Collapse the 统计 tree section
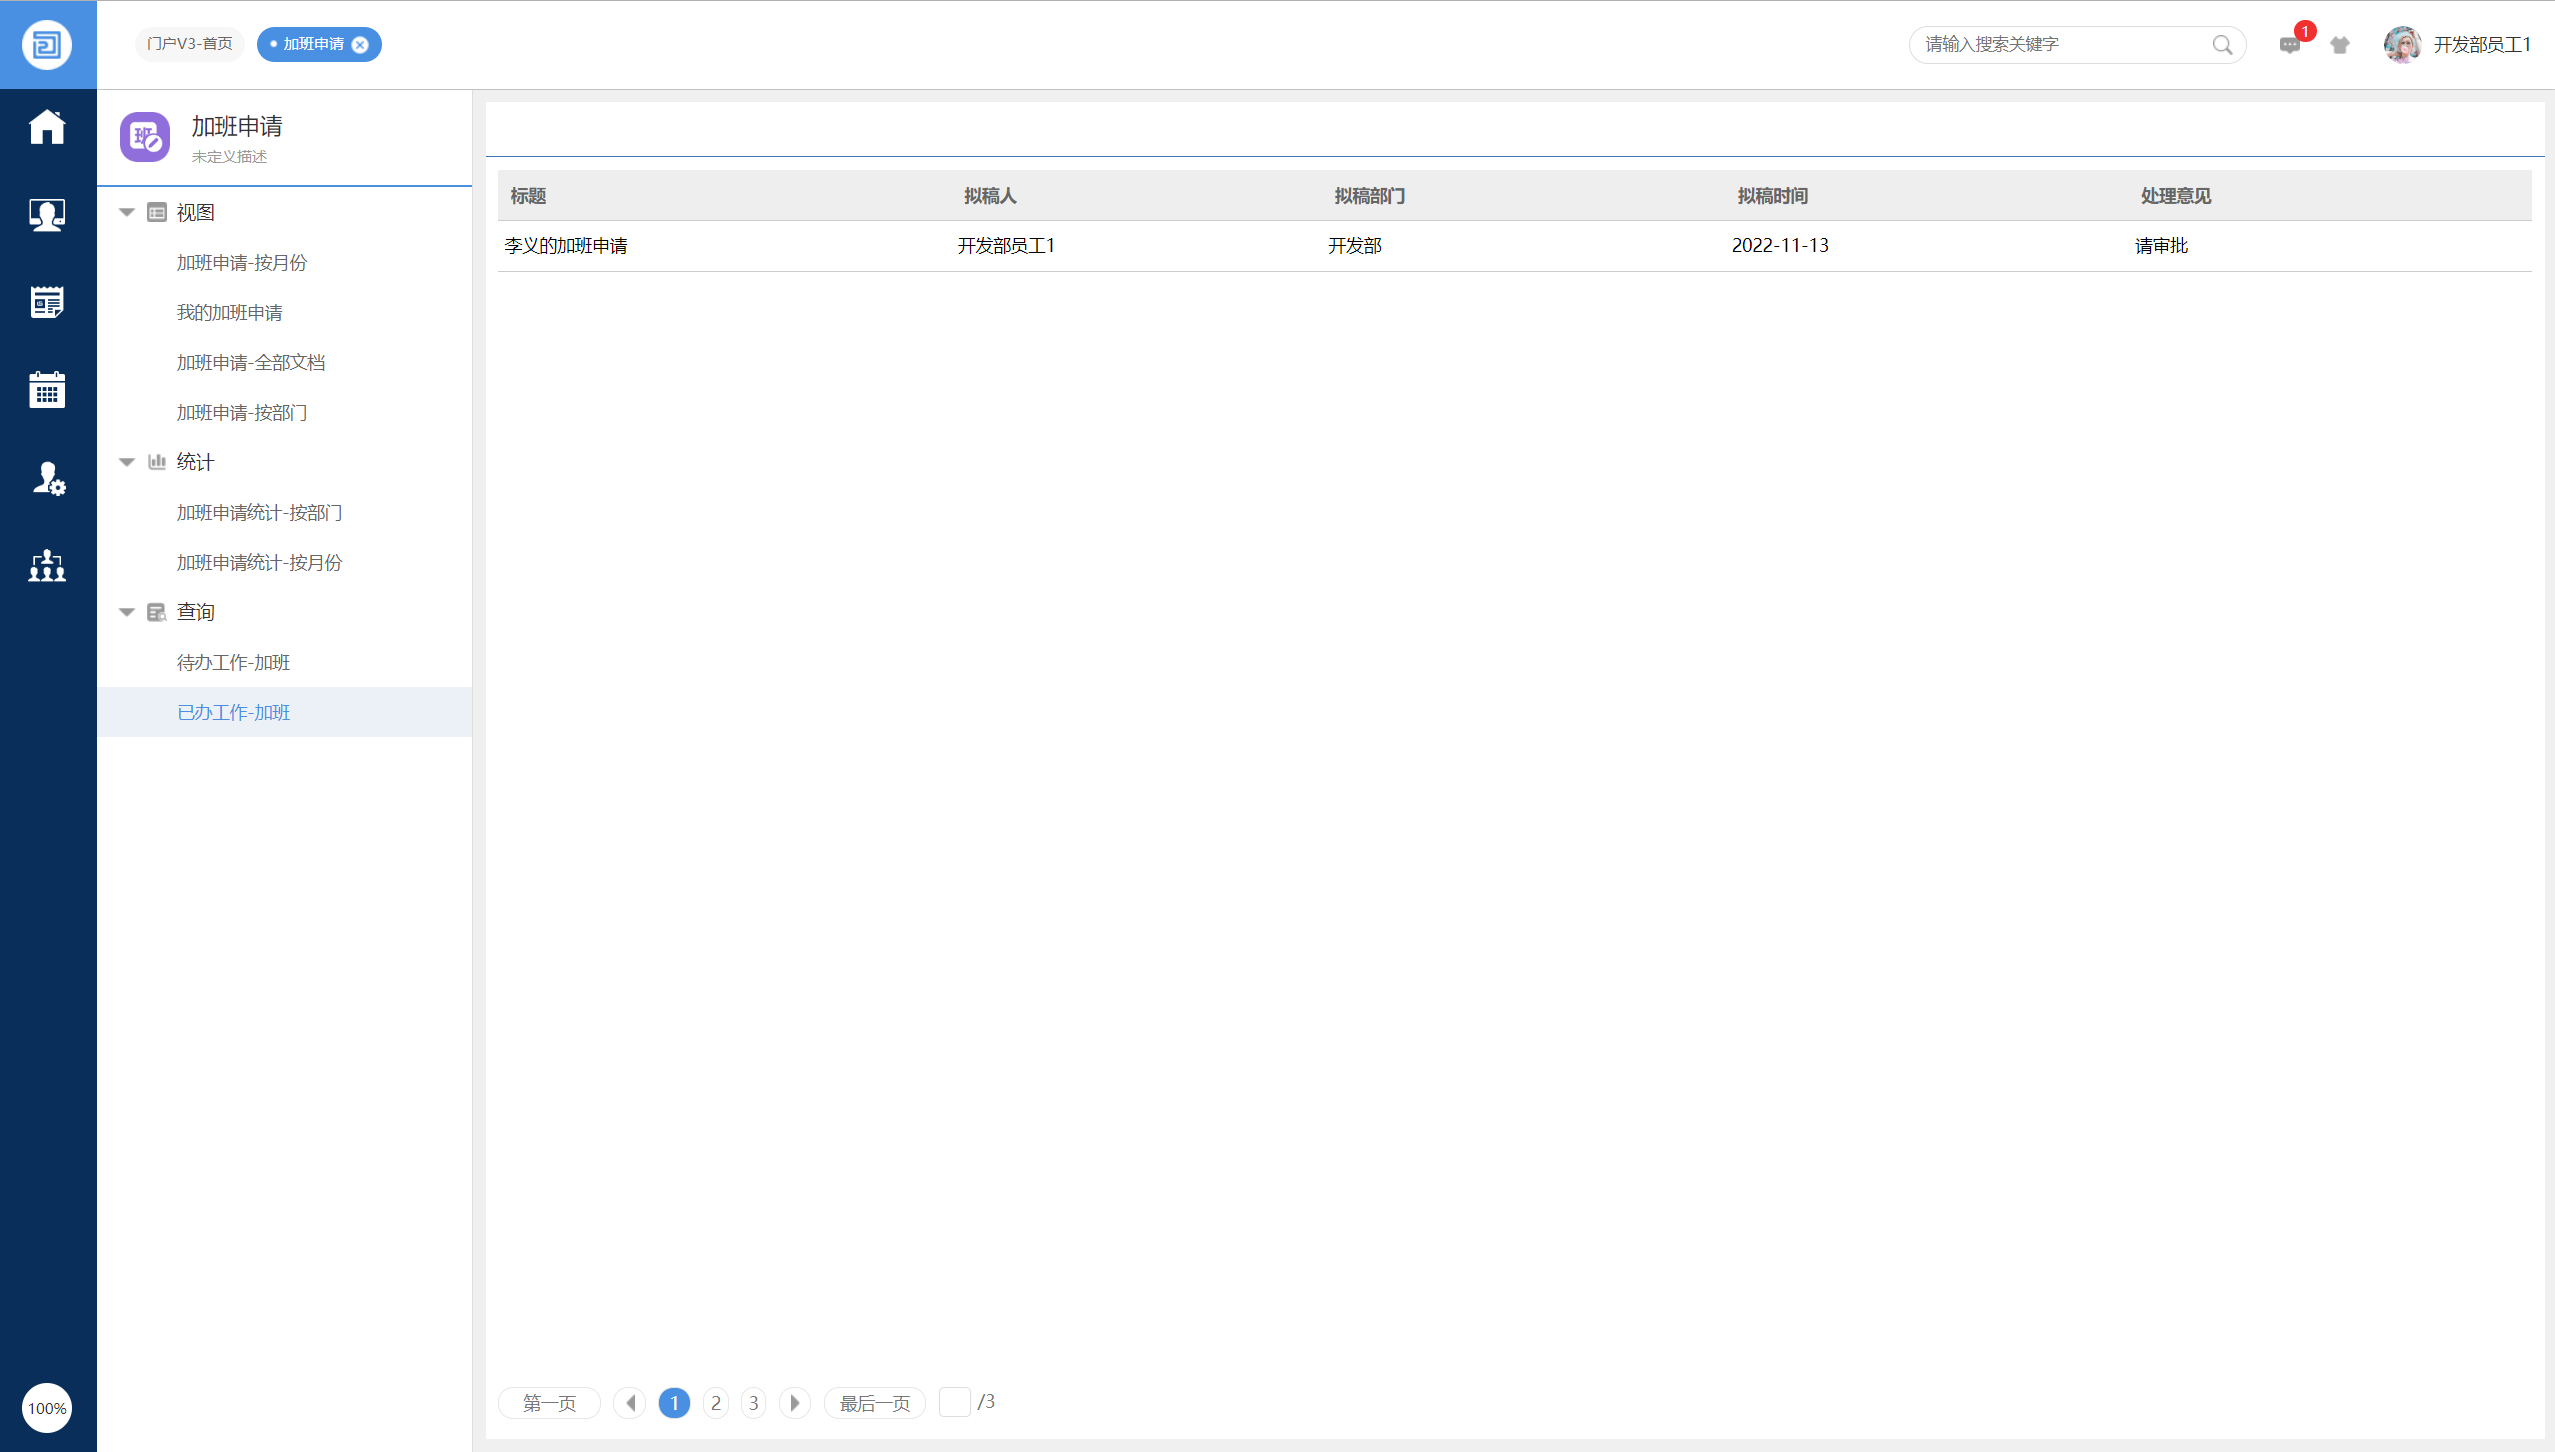 point(127,462)
